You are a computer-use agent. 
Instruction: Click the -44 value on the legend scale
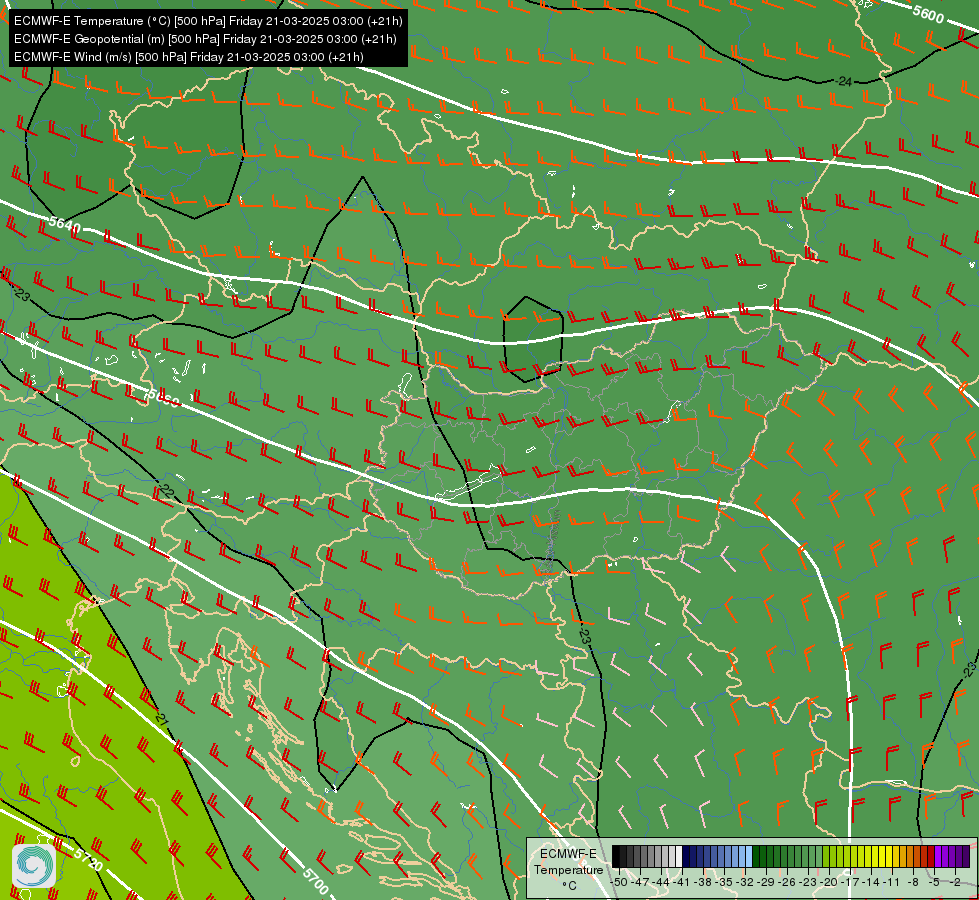[x=661, y=882]
